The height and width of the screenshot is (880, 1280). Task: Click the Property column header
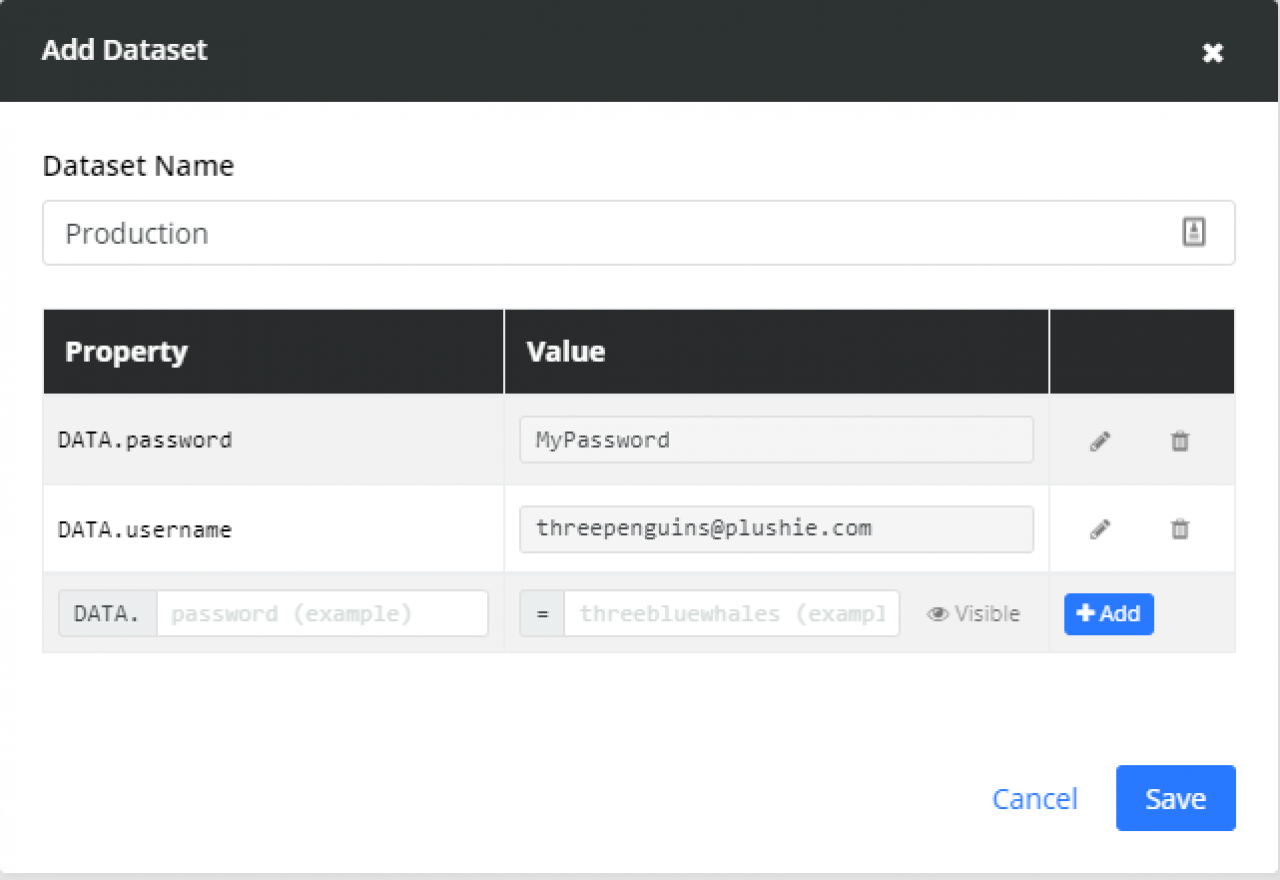(126, 351)
